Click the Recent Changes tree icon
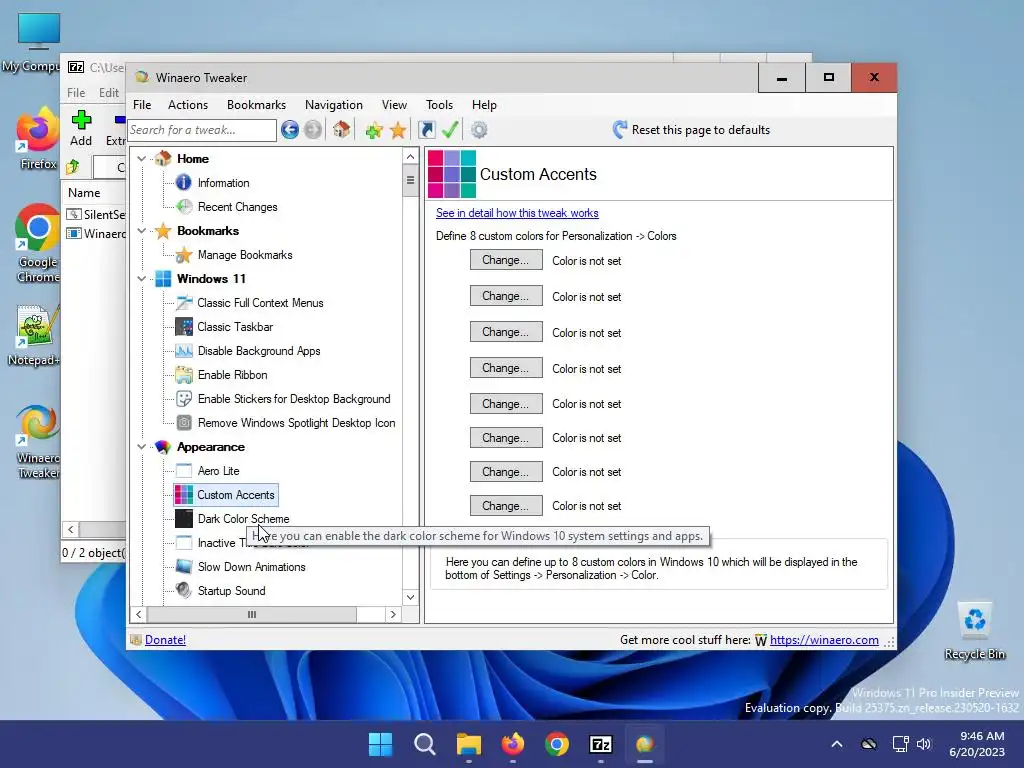This screenshot has width=1024, height=768. pyautogui.click(x=184, y=206)
